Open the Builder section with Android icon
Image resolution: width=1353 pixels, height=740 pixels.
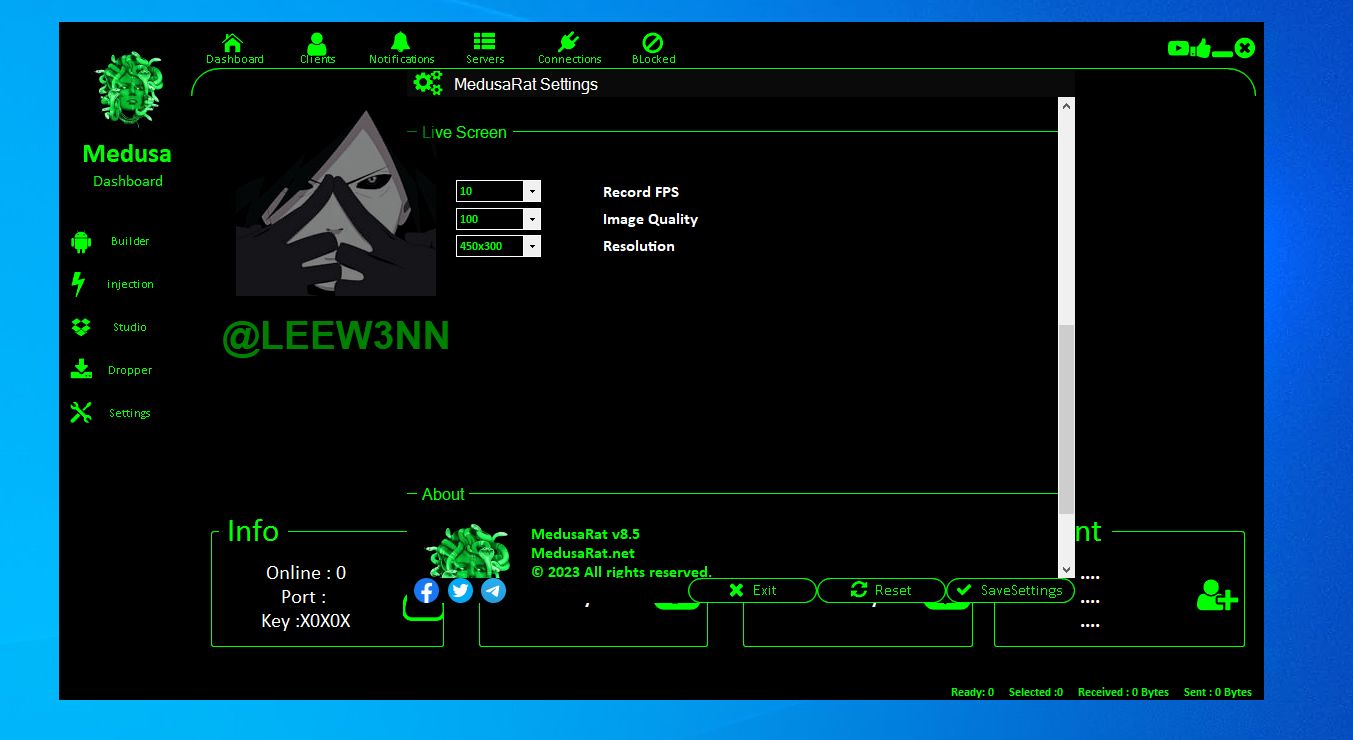point(81,241)
